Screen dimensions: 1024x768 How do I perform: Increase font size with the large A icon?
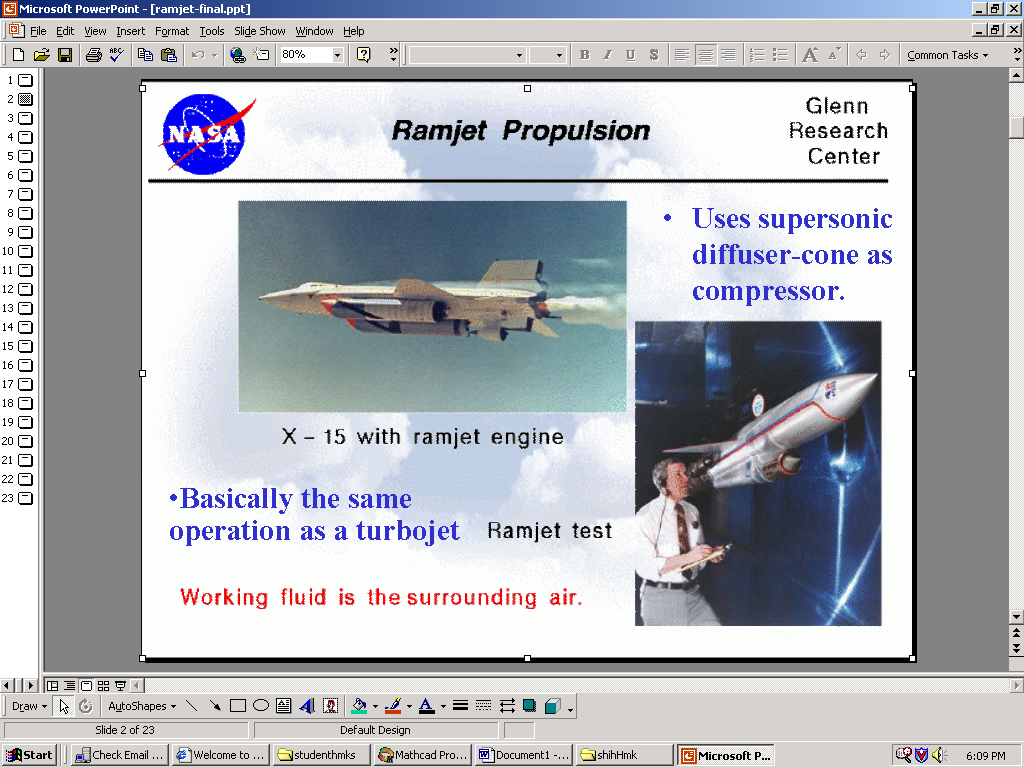coord(810,55)
